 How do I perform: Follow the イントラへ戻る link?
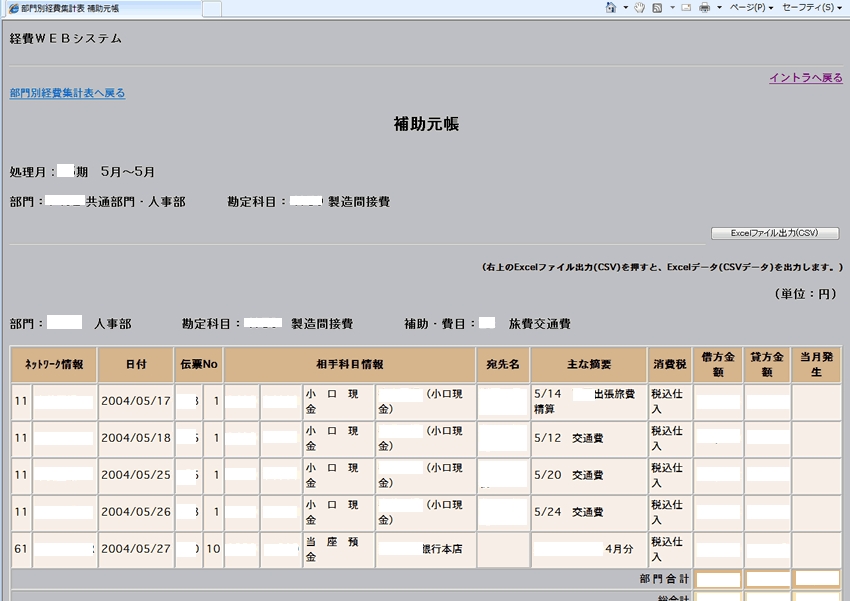[x=806, y=77]
